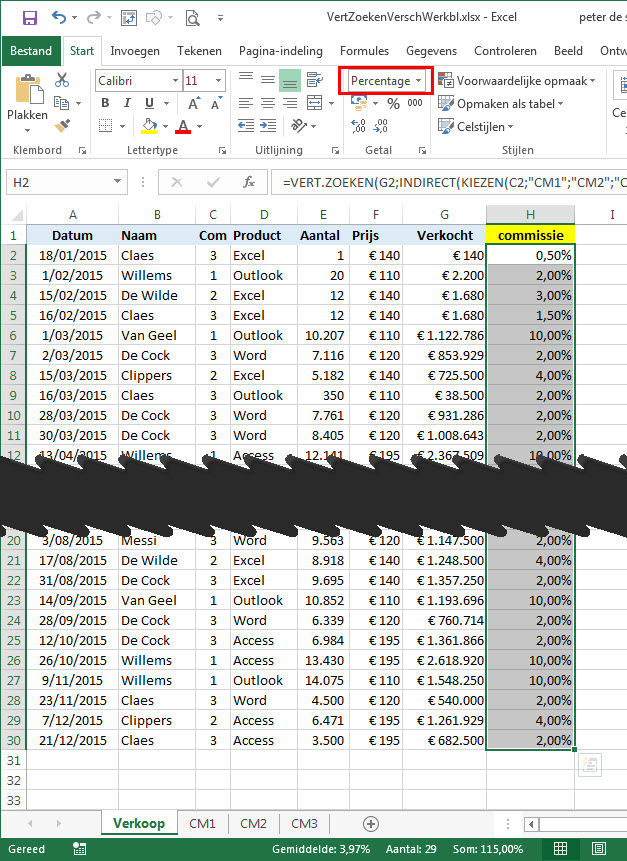Click the macro recording icon in status bar
Screen dimensions: 627x861
pyautogui.click(x=80, y=849)
